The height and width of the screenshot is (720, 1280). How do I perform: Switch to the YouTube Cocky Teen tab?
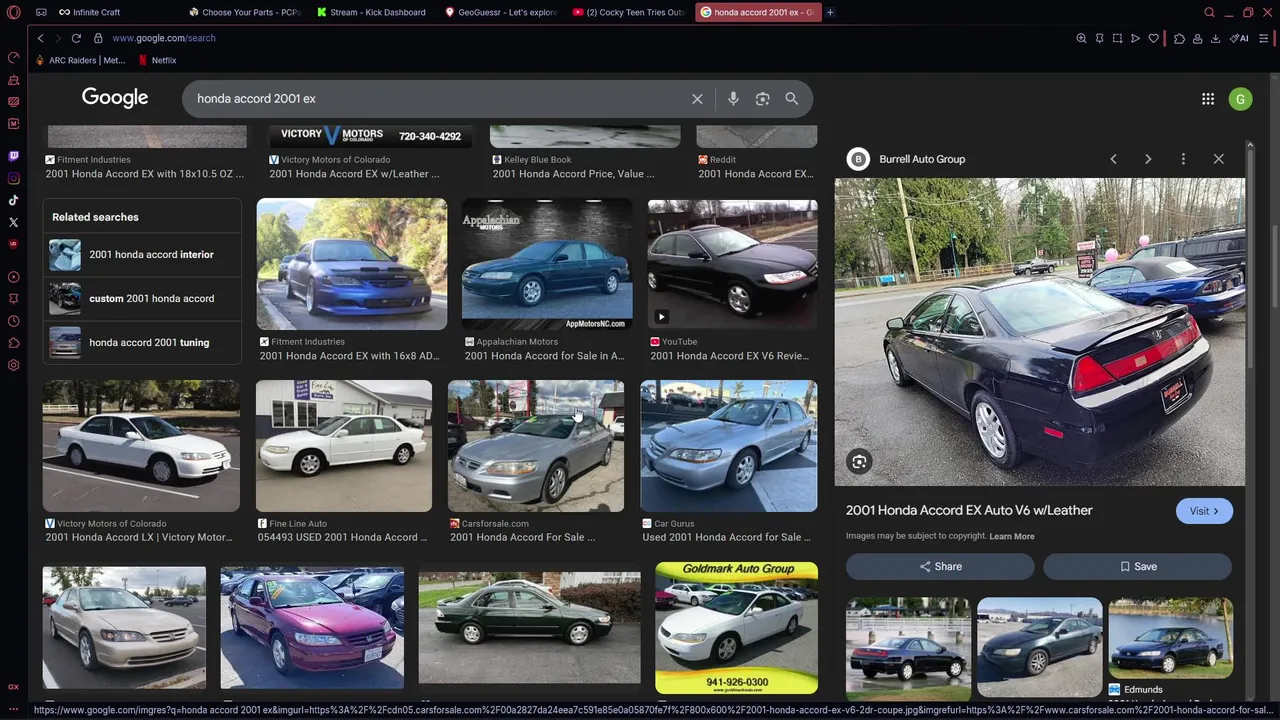coord(628,12)
